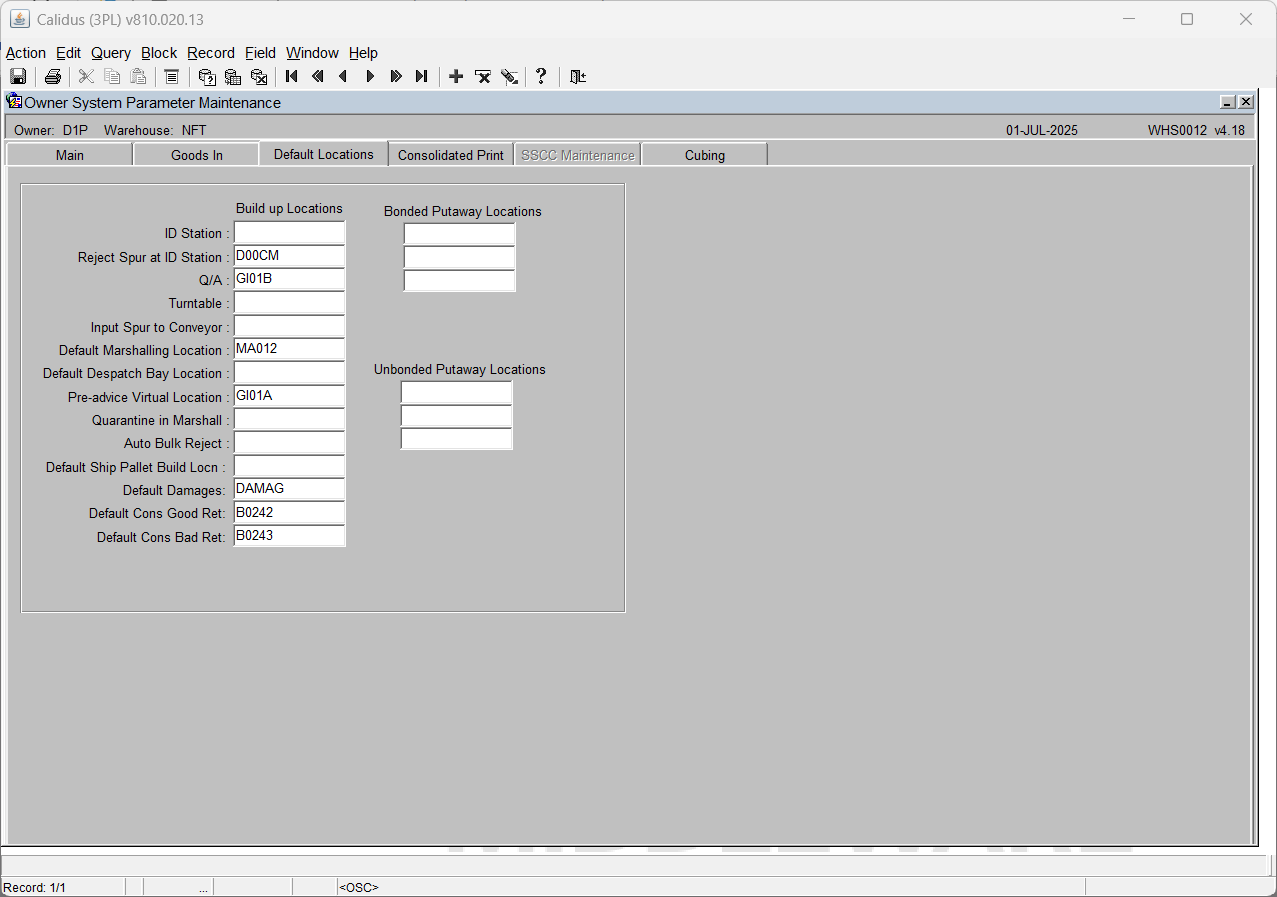Click the Default Despatch Bay Location field
This screenshot has width=1277, height=897.
coord(289,373)
